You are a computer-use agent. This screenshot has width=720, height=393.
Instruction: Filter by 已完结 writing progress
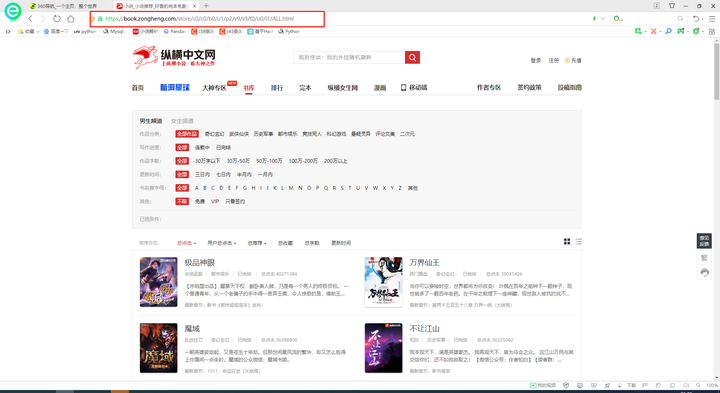[223, 147]
